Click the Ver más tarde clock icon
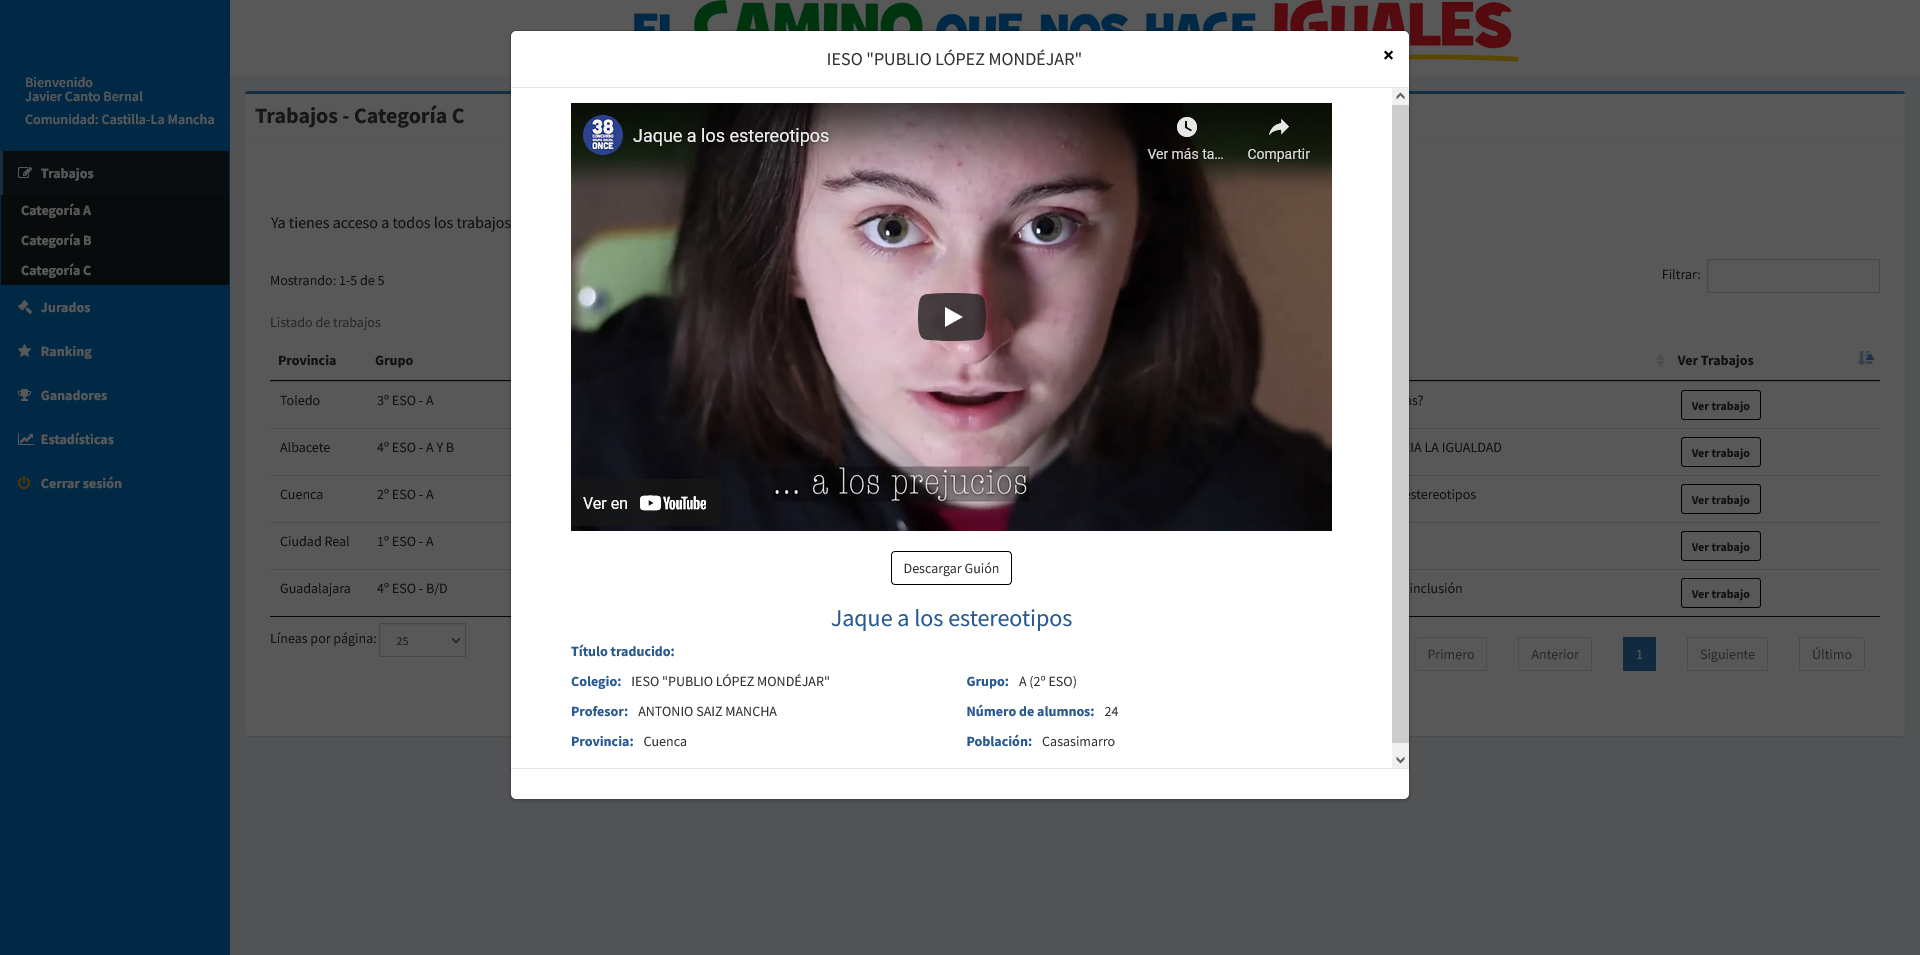 (1186, 127)
